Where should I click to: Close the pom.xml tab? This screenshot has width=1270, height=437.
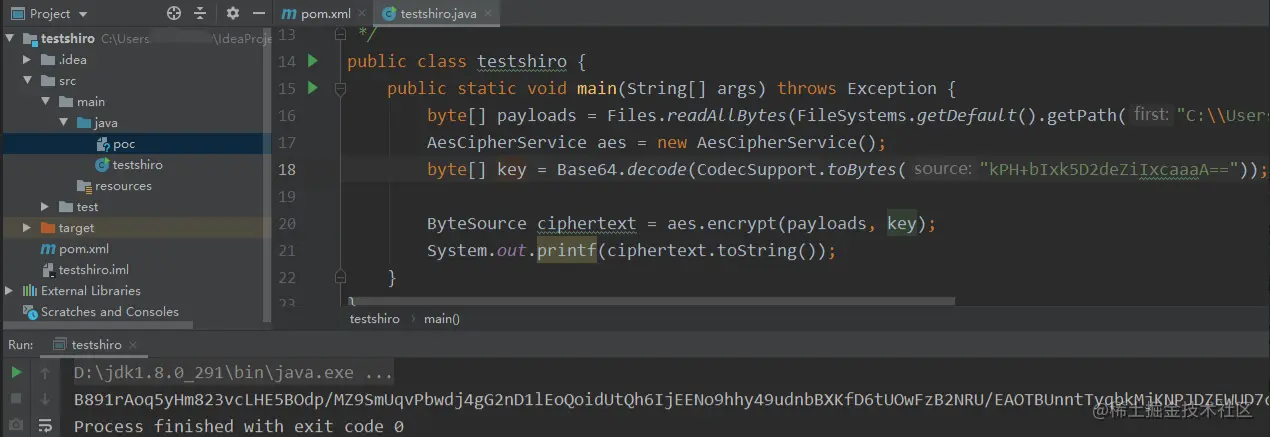[360, 15]
